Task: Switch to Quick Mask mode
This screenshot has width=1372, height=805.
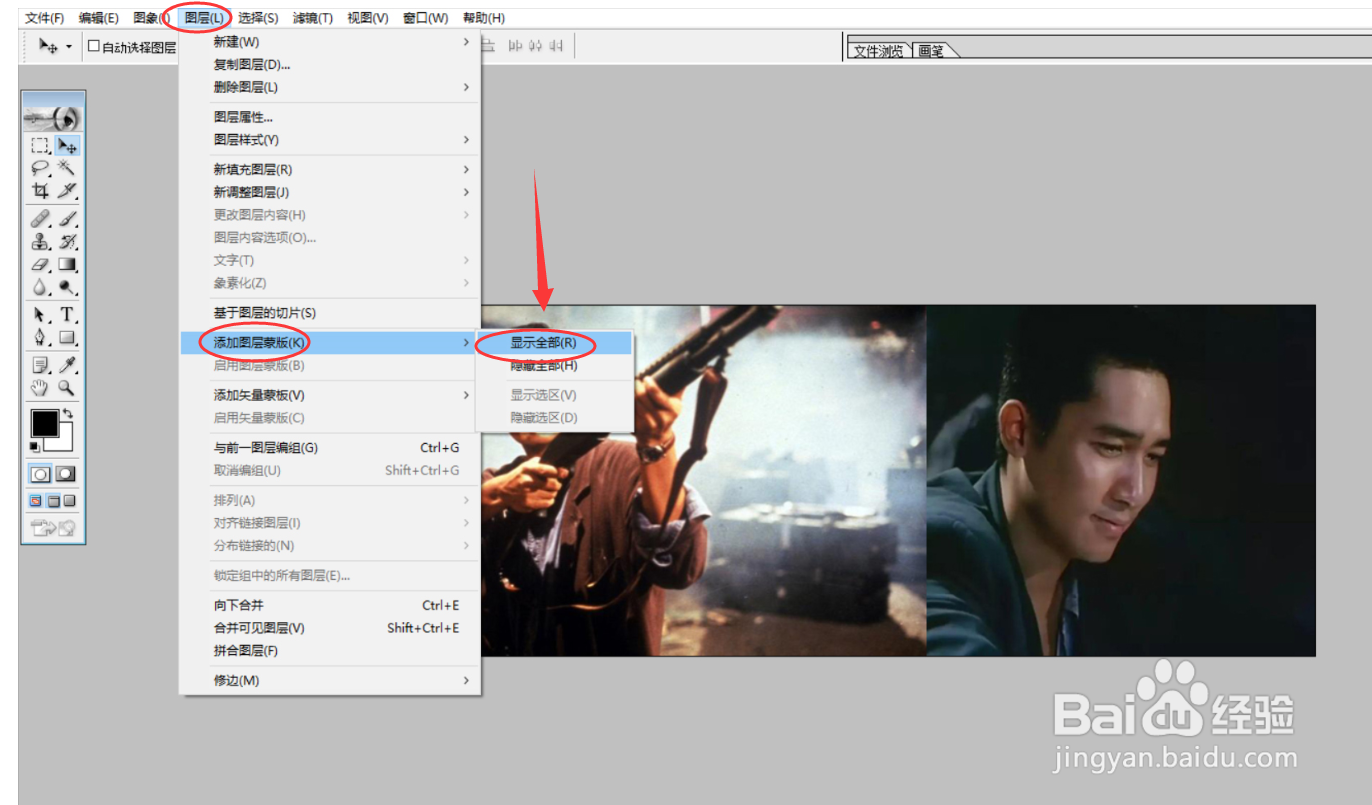Action: (66, 473)
